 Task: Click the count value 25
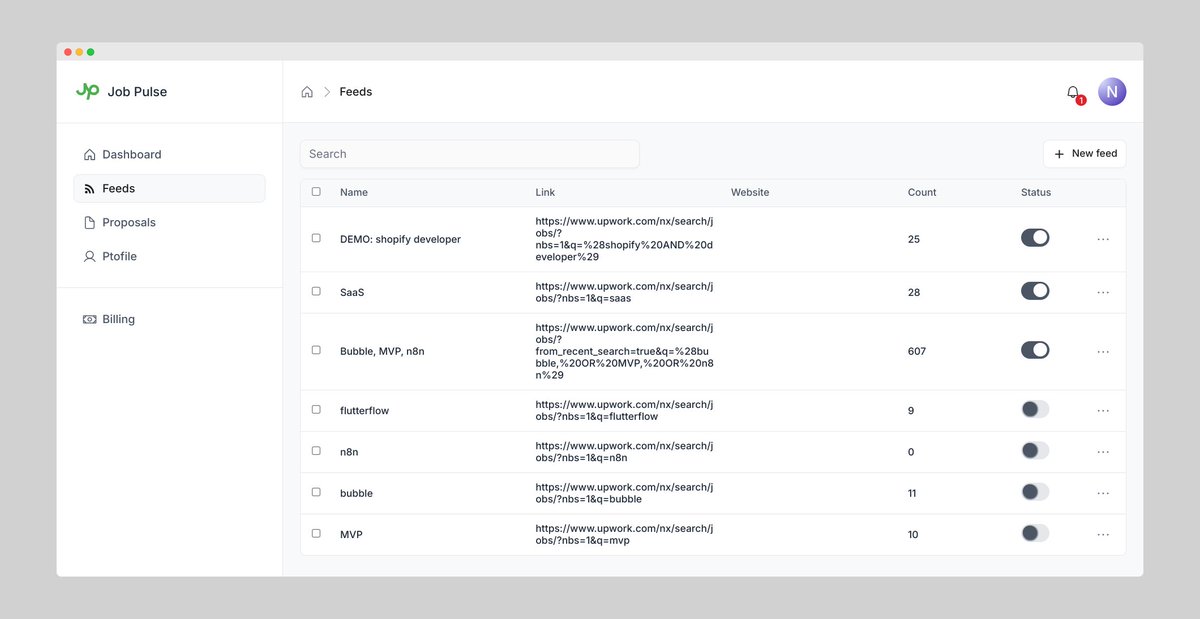(x=914, y=240)
